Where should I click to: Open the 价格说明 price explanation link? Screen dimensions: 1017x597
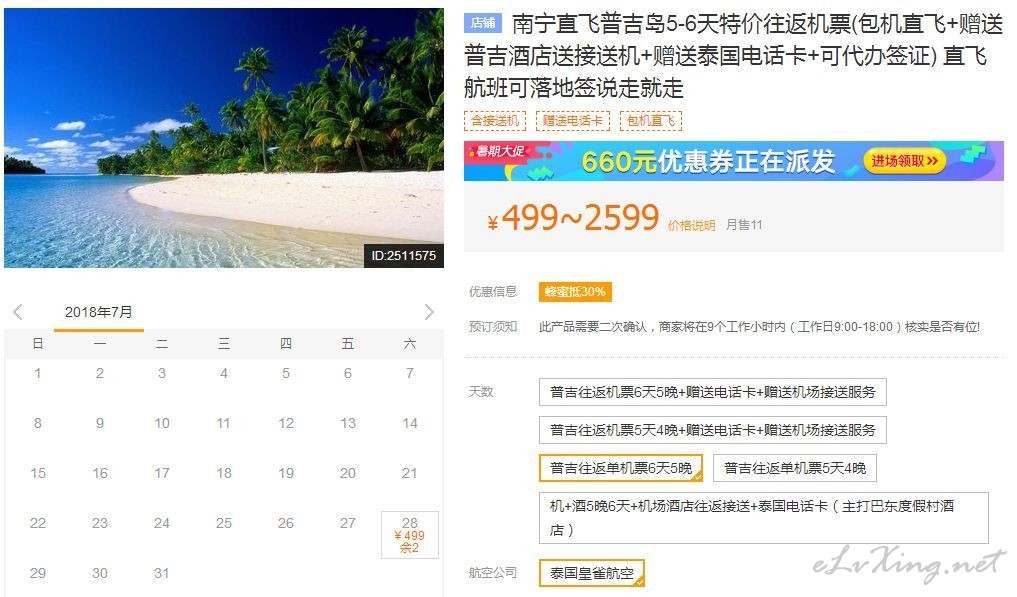coord(691,225)
